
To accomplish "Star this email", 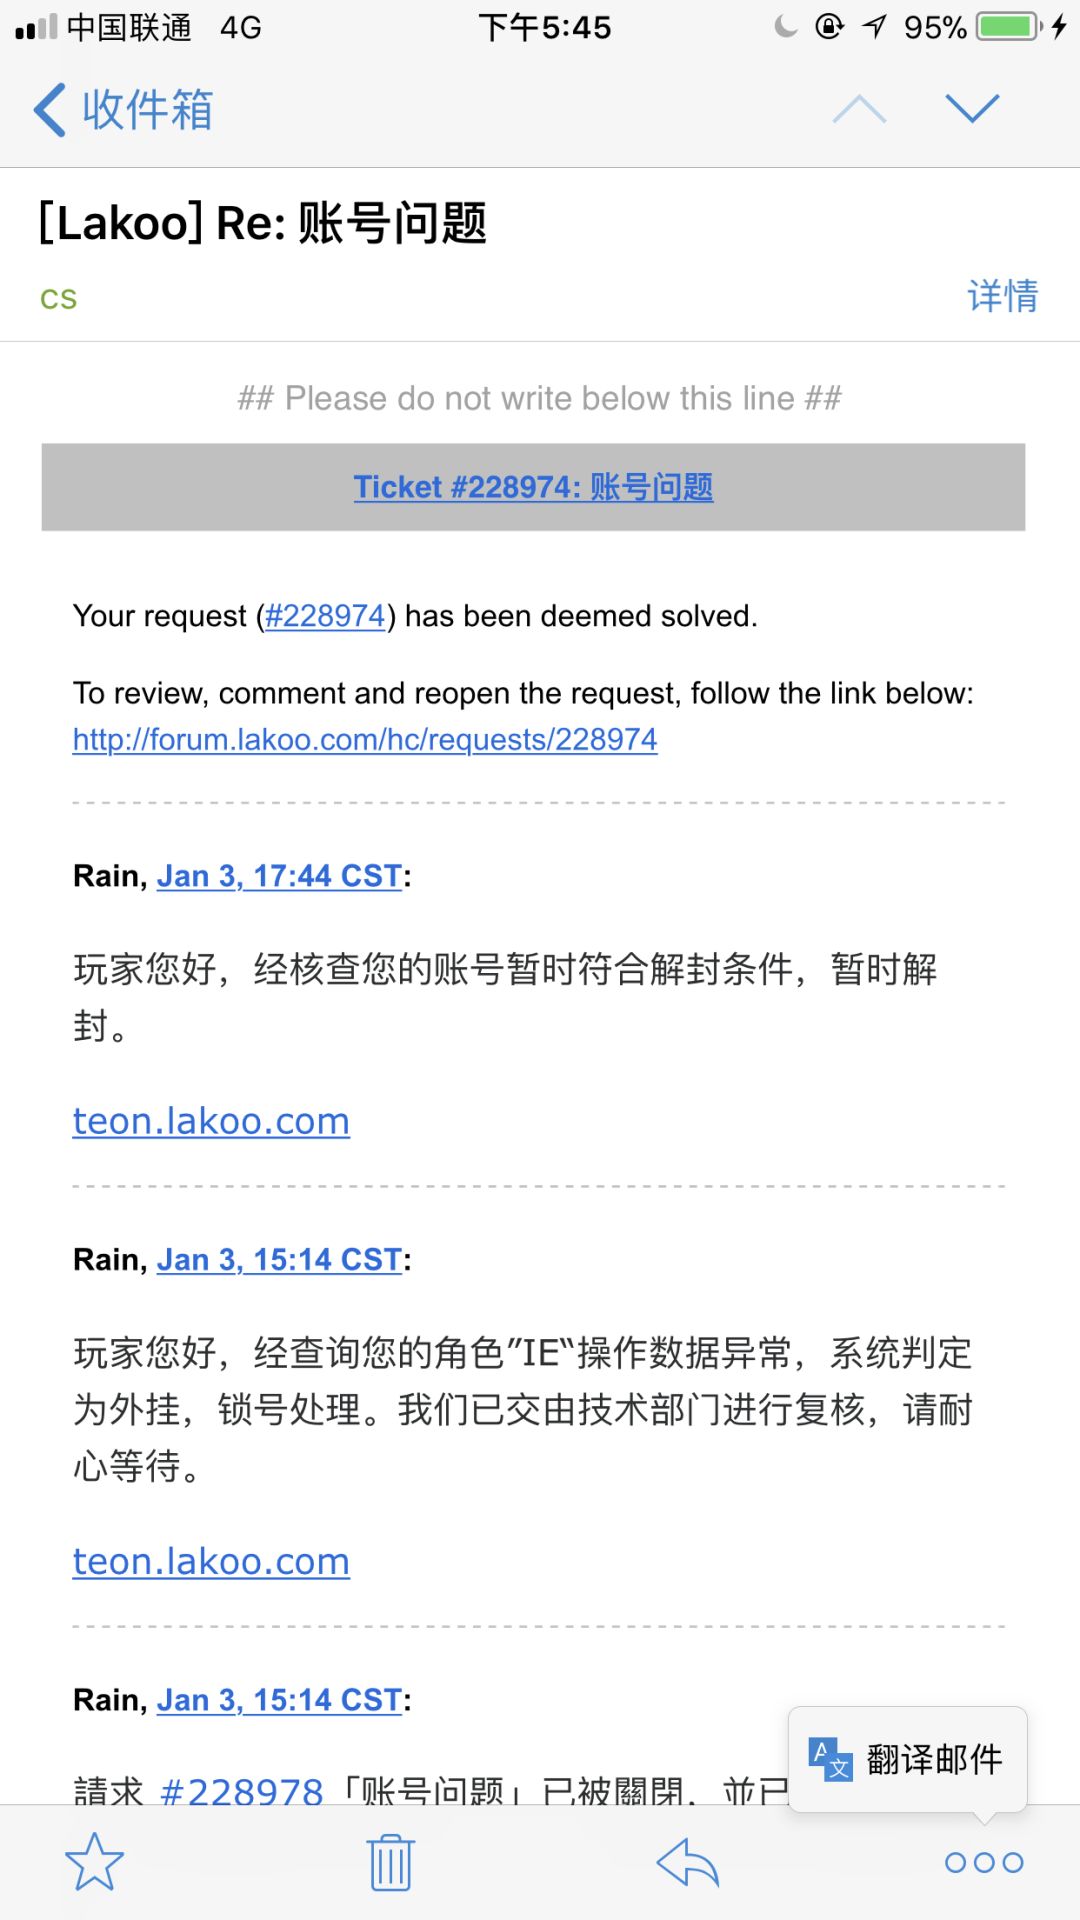I will coord(94,1862).
